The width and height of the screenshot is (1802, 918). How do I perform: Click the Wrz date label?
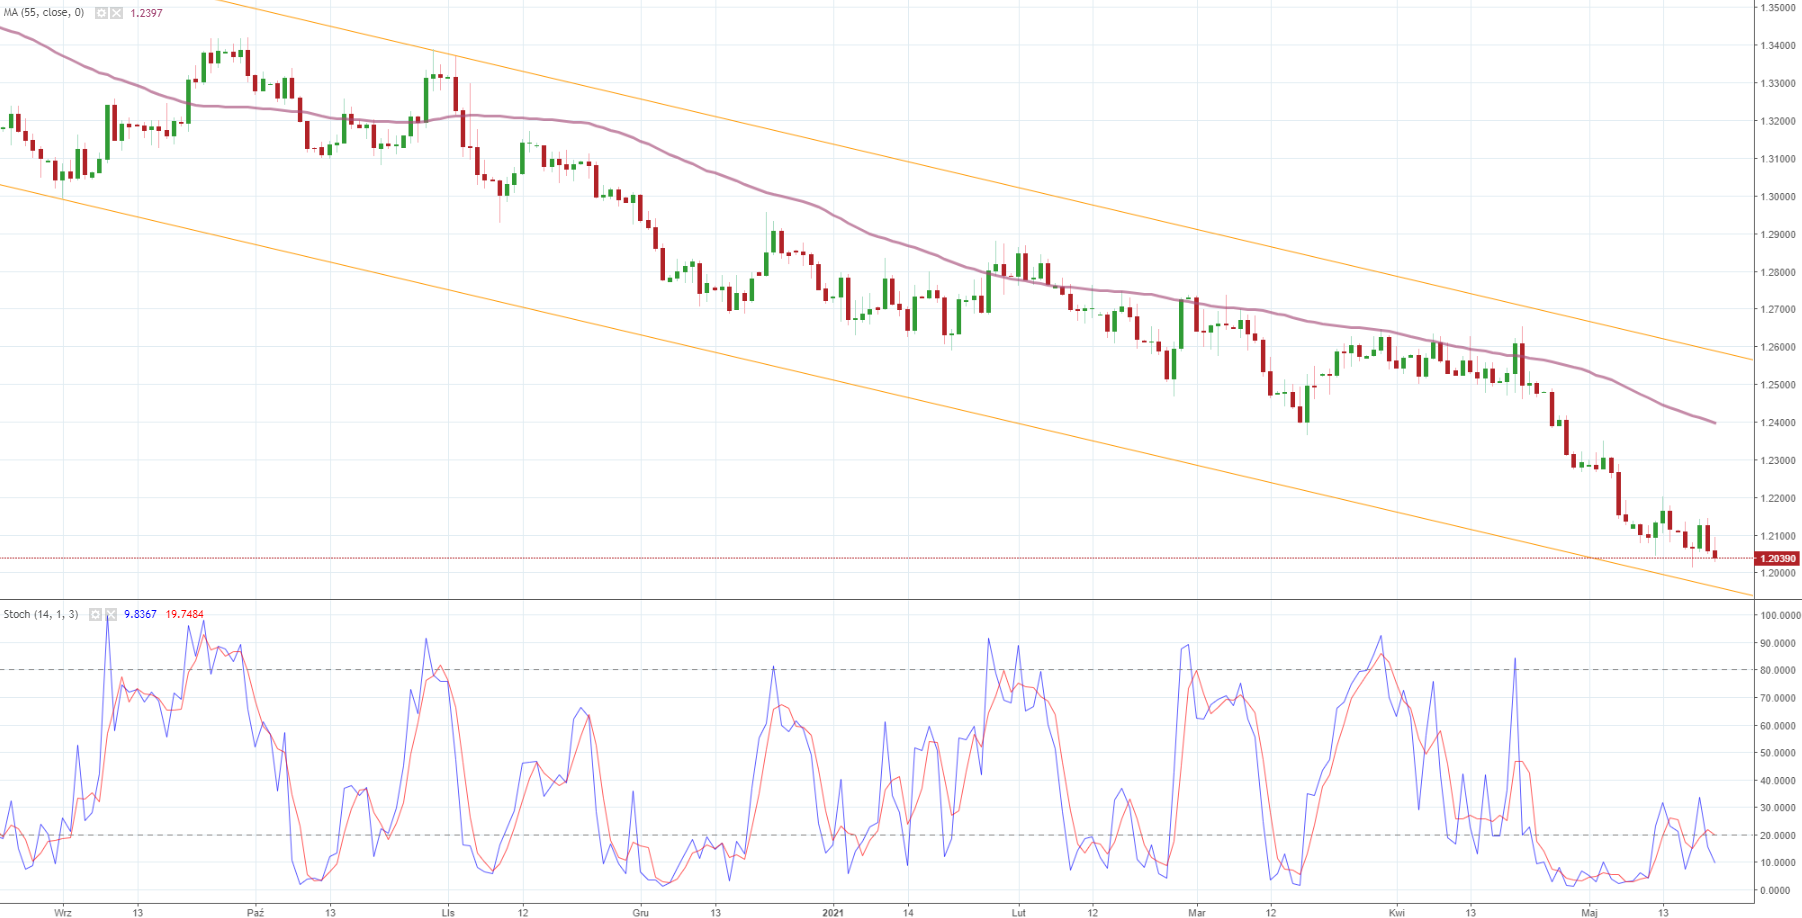(x=62, y=912)
